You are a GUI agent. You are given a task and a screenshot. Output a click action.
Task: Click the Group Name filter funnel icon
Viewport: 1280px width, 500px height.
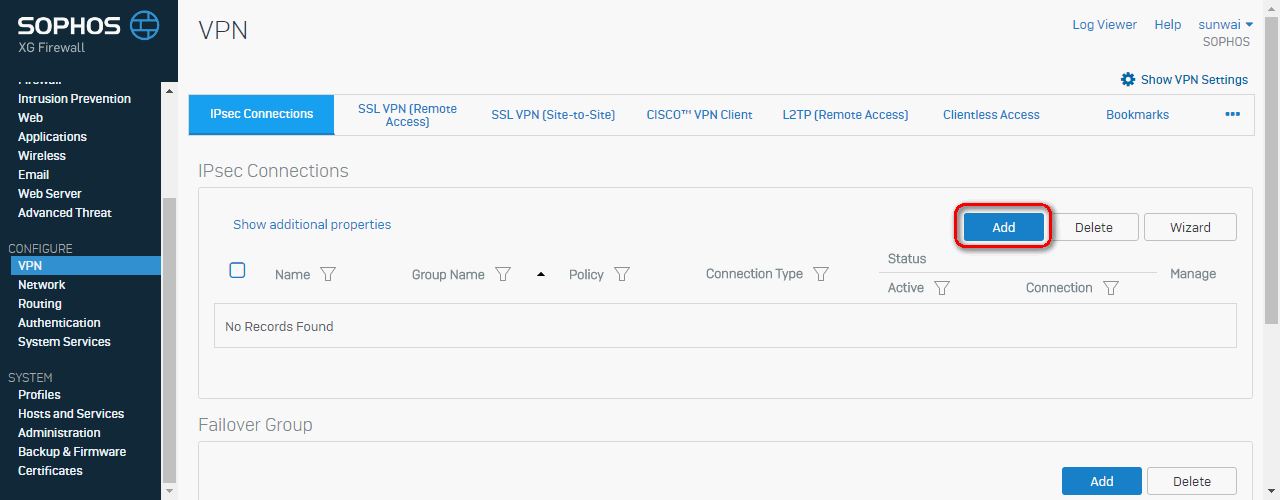tap(503, 274)
